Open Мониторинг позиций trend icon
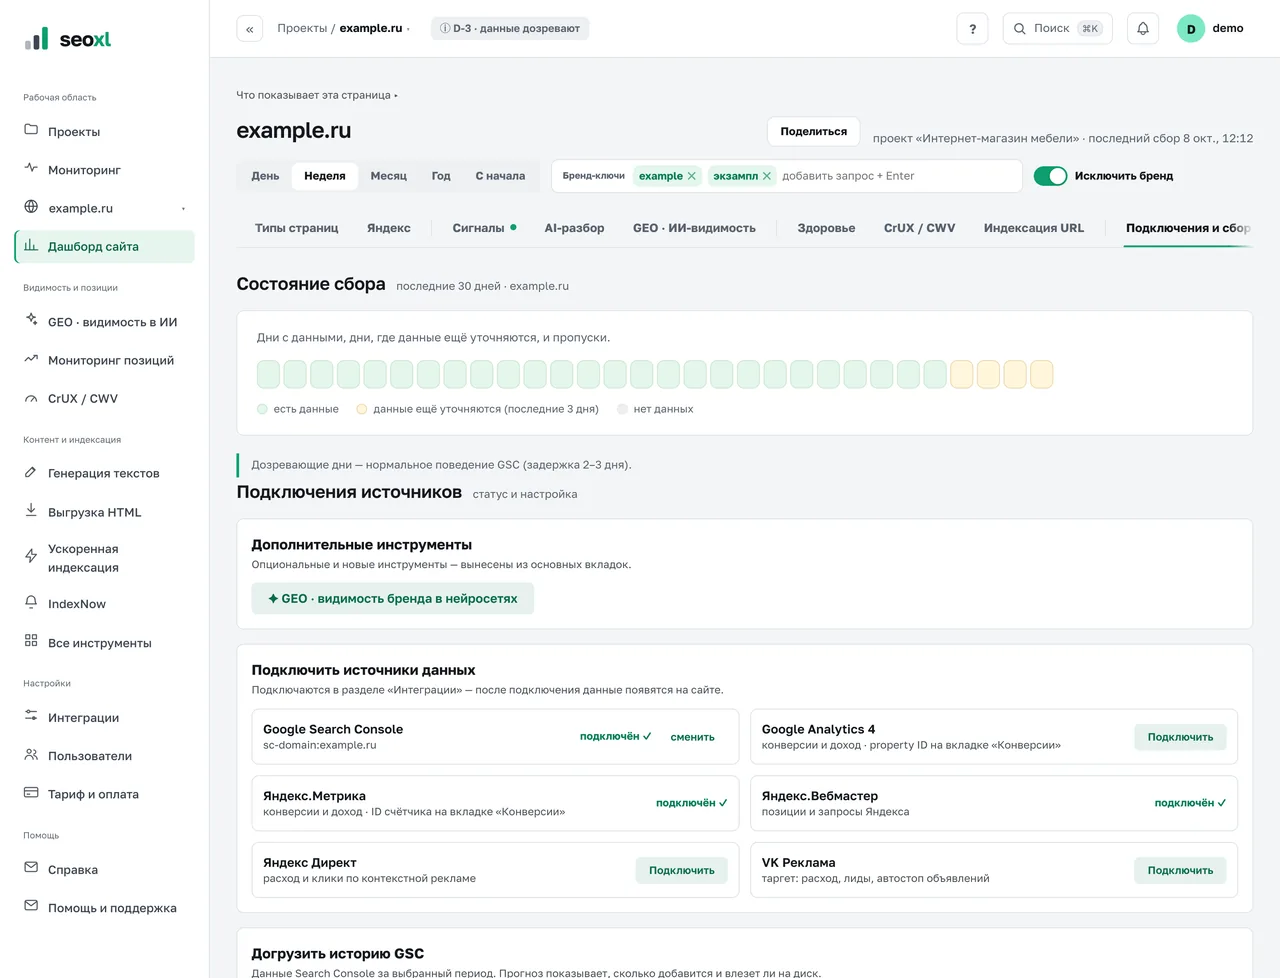 [31, 359]
